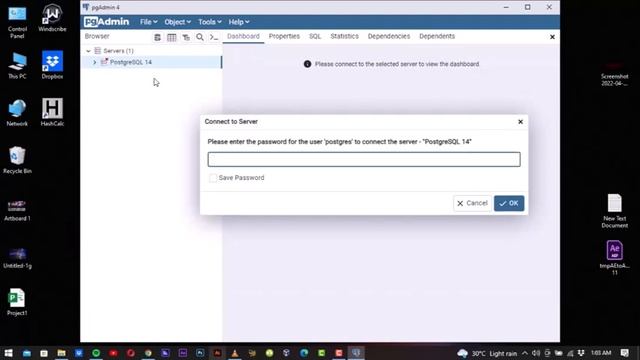
Task: Switch to the Properties tab
Action: pos(284,36)
